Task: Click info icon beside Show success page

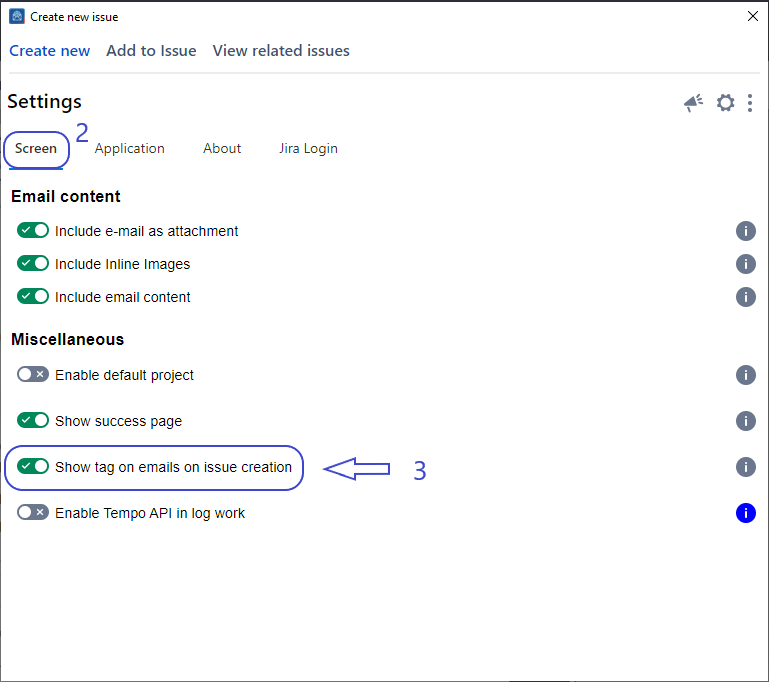Action: coord(746,421)
